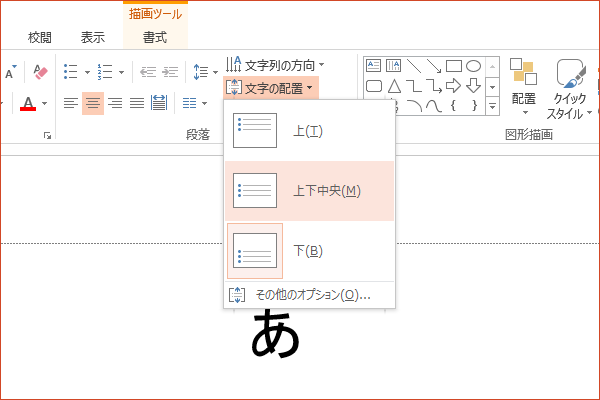
Task: Align text to the left
Action: 71,103
